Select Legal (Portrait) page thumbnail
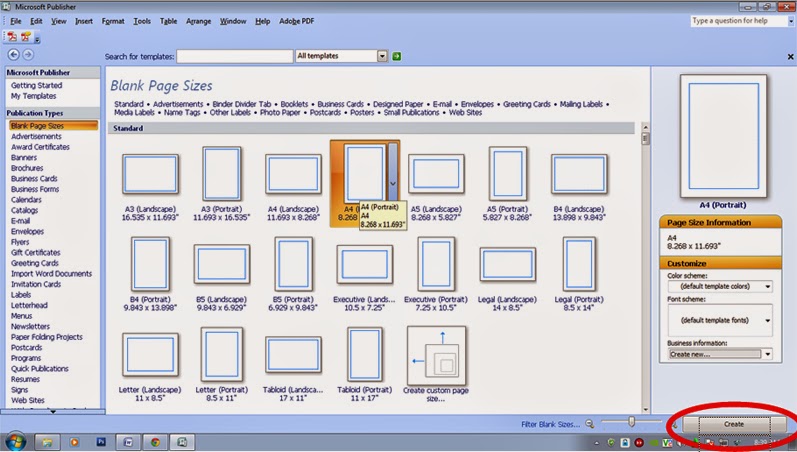This screenshot has height=452, width=797. coord(579,264)
